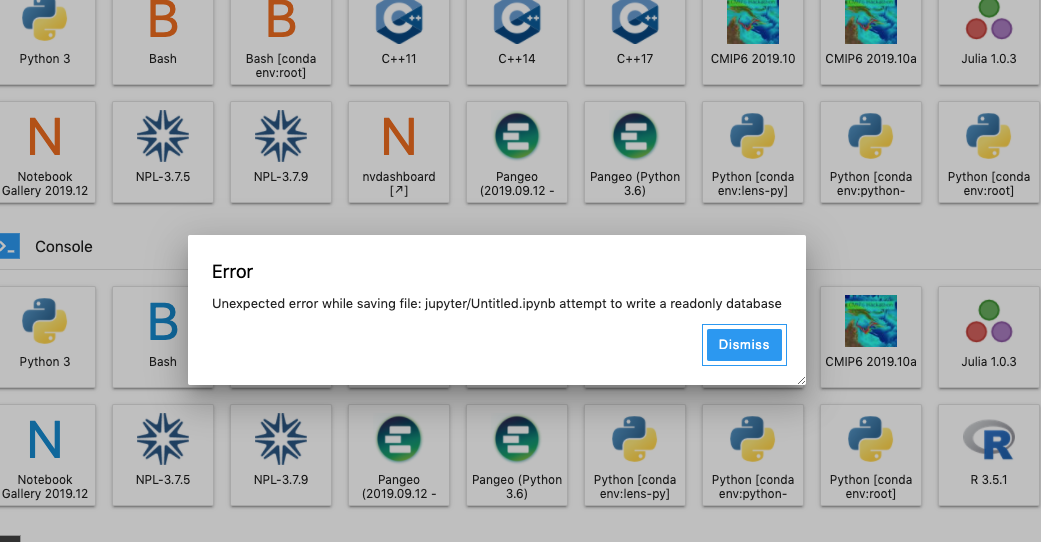Launch Python [conda env:lens-py] console in bottom row
Screen dimensions: 1041x542
coord(635,456)
